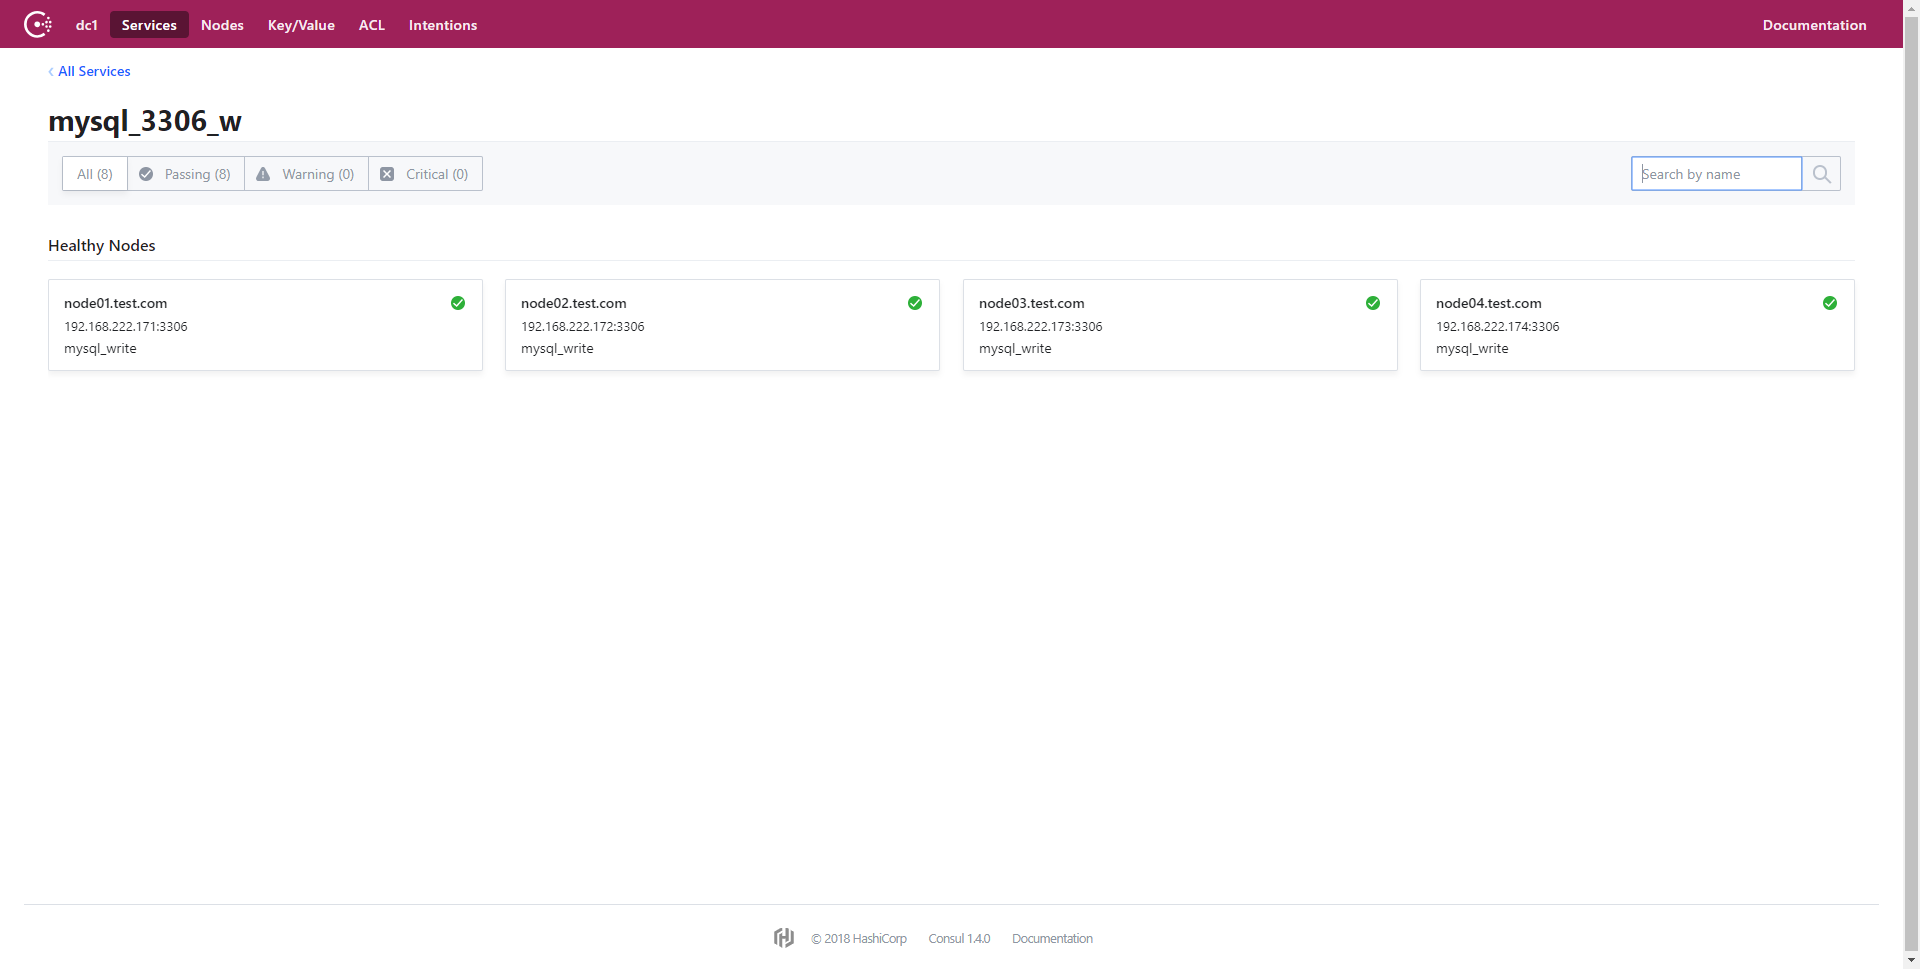Open node02.test.com node card
This screenshot has height=969, width=1920.
[x=722, y=325]
